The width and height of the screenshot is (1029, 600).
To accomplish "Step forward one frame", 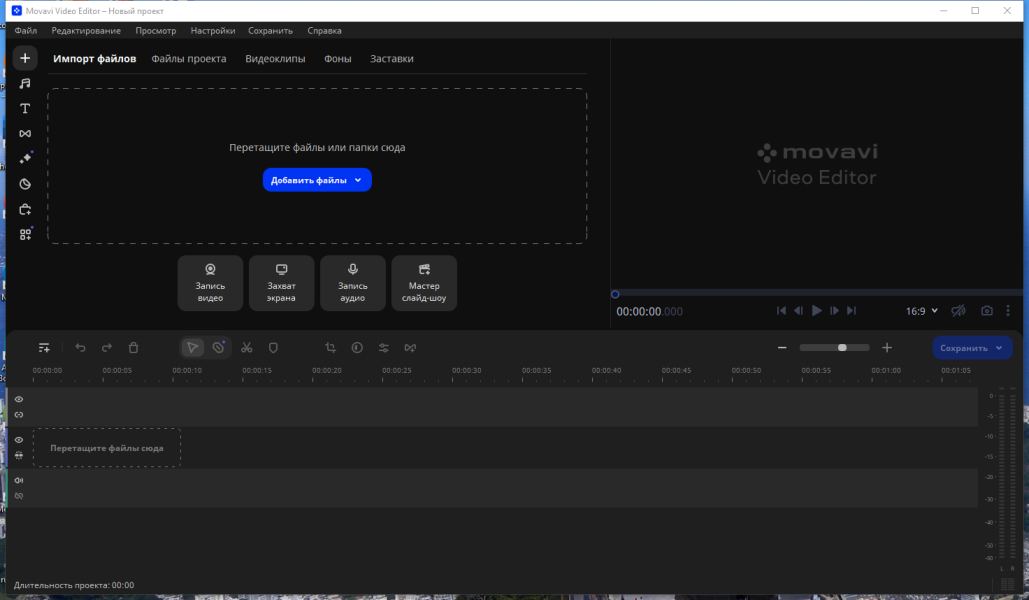I will click(x=834, y=311).
